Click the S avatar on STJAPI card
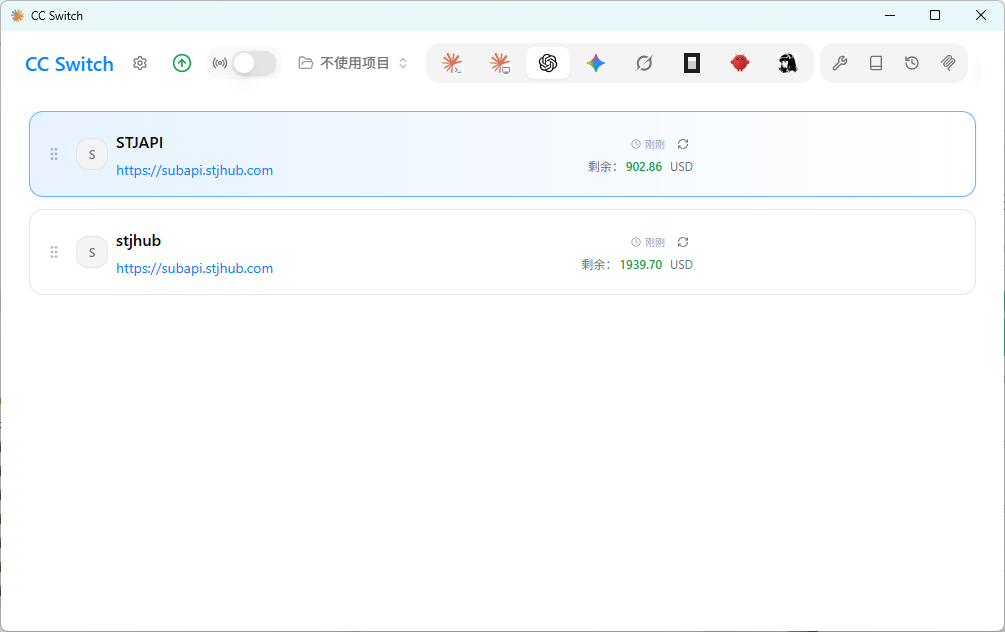Image resolution: width=1005 pixels, height=632 pixels. [92, 154]
